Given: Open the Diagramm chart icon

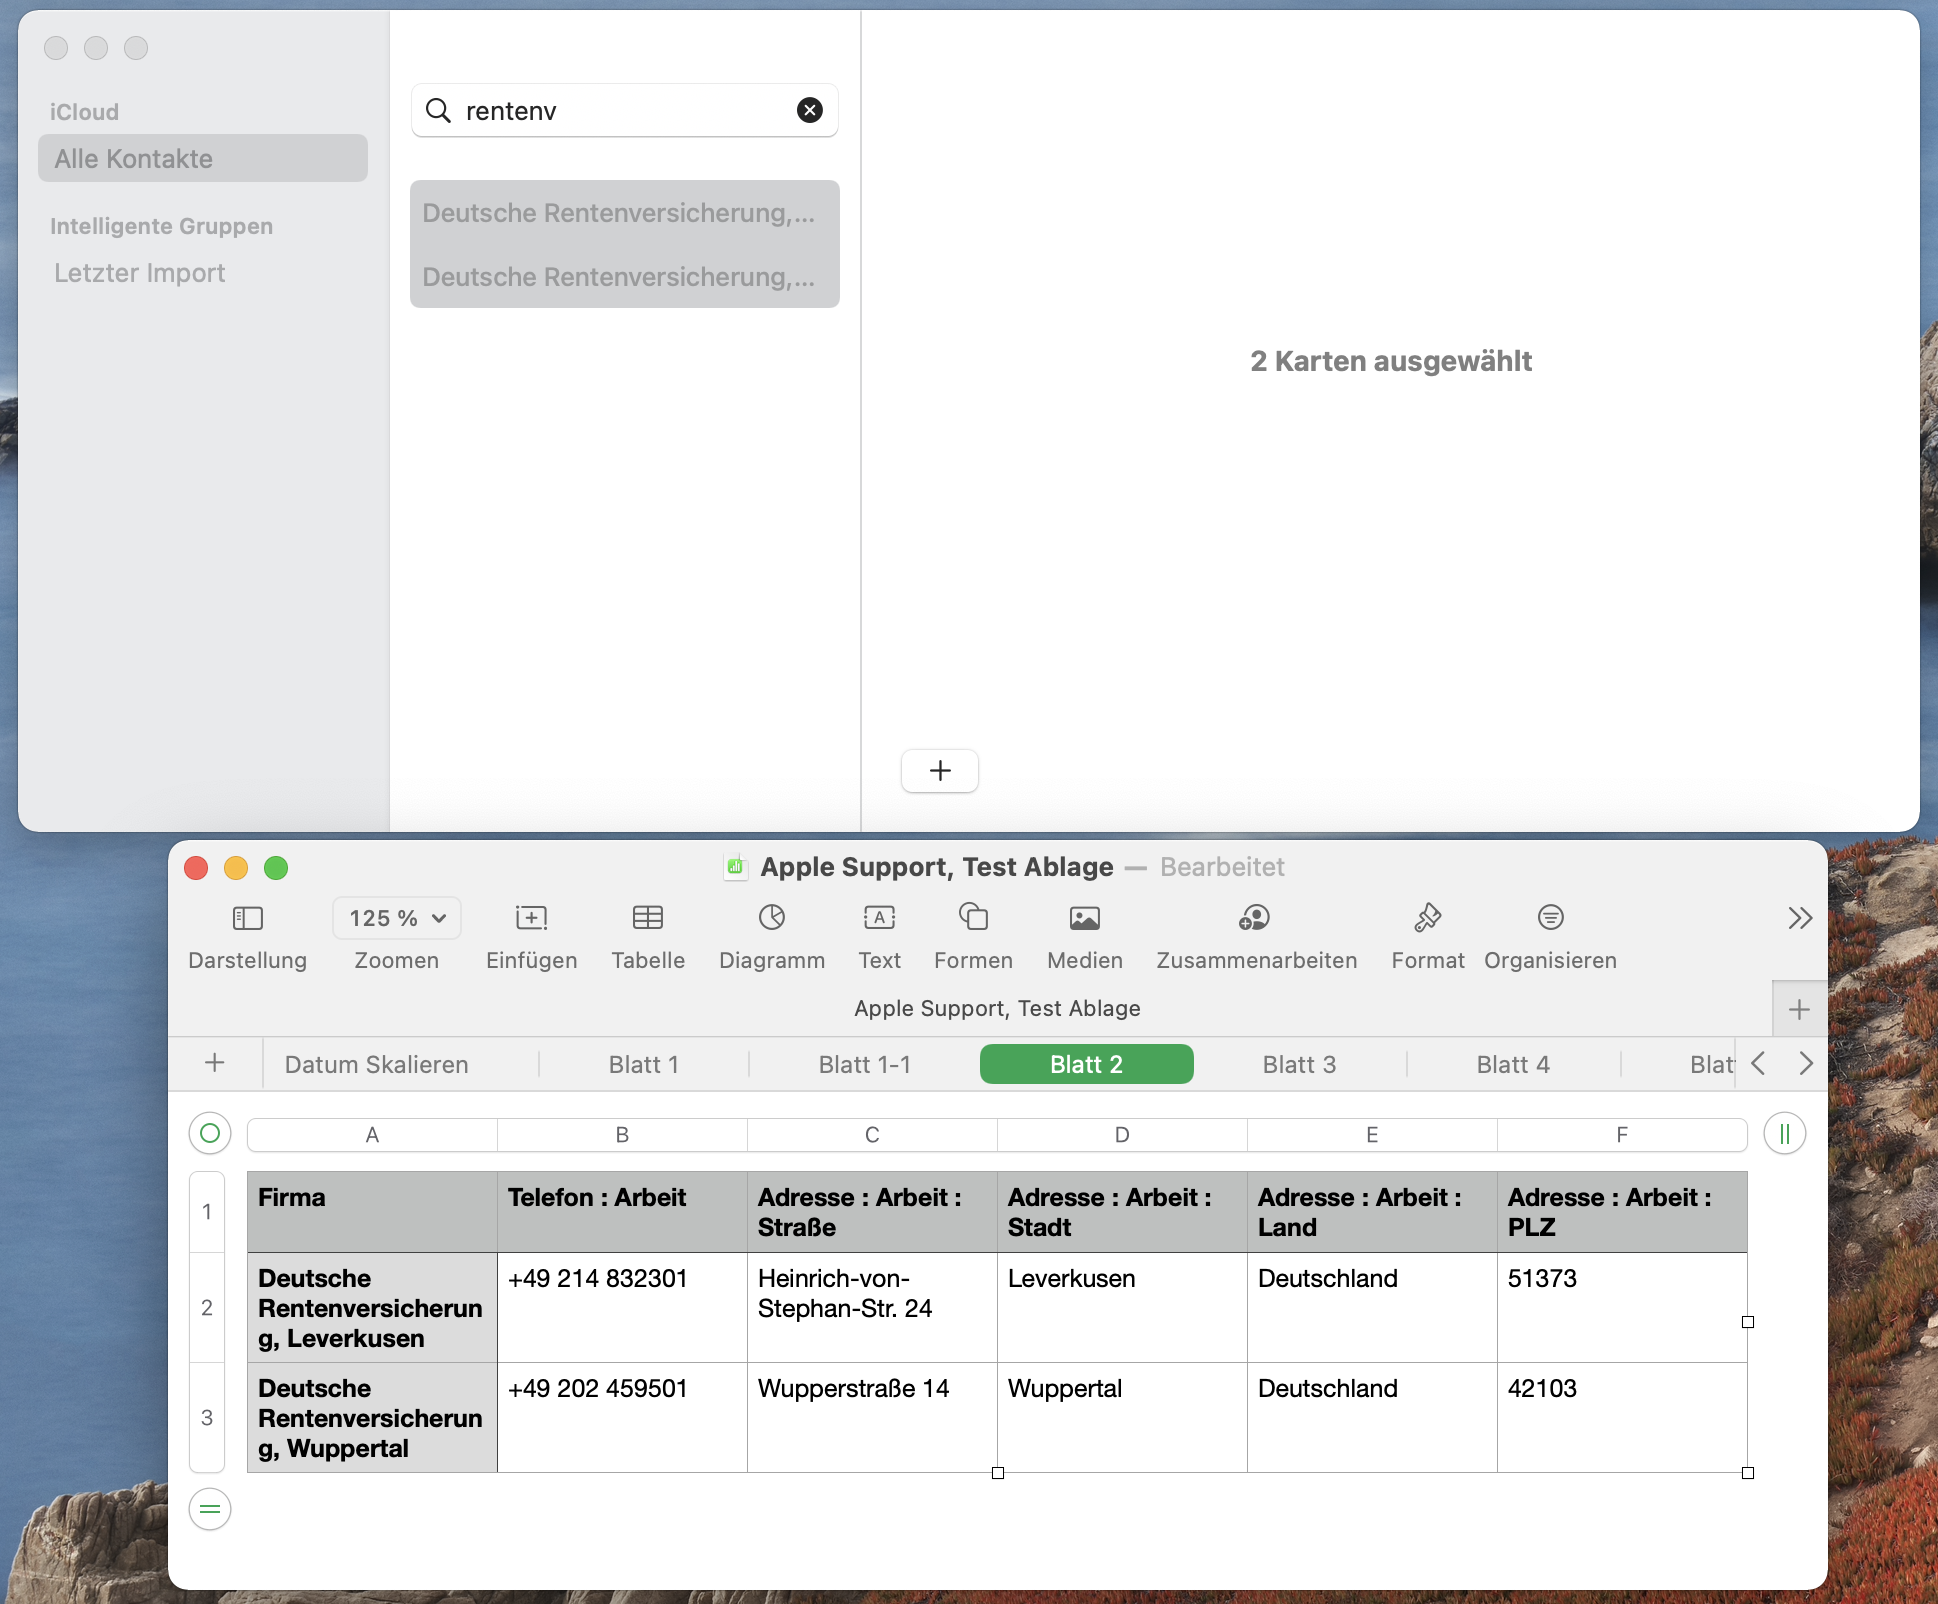Looking at the screenshot, I should (771, 918).
